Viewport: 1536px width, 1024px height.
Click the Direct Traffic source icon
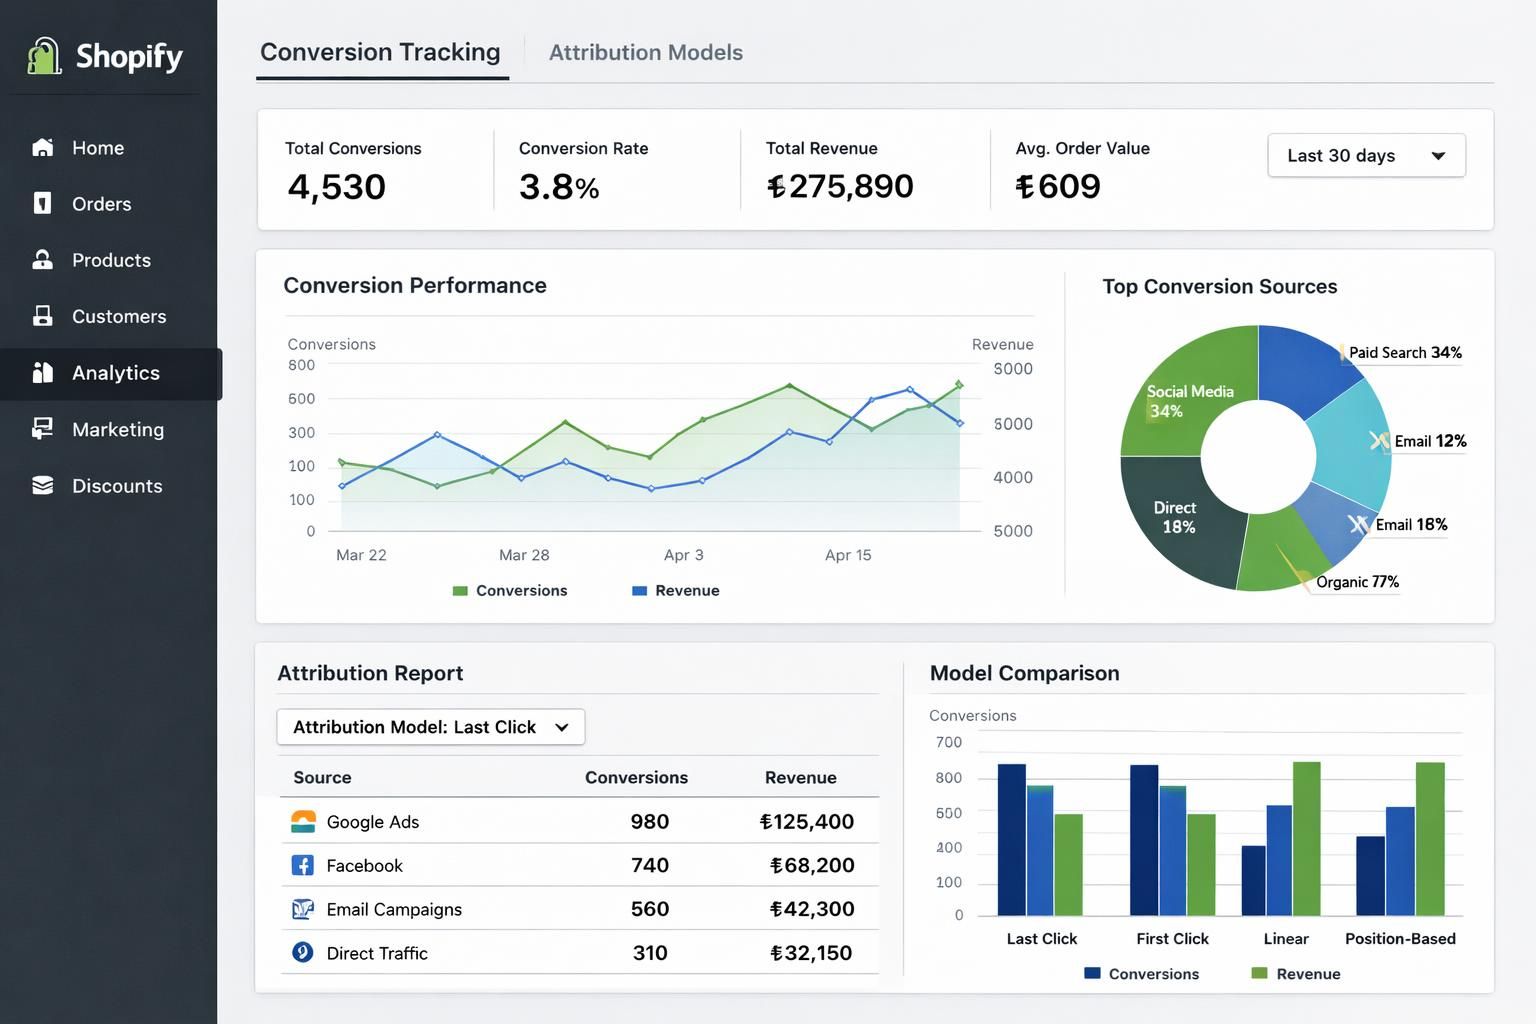click(x=303, y=952)
